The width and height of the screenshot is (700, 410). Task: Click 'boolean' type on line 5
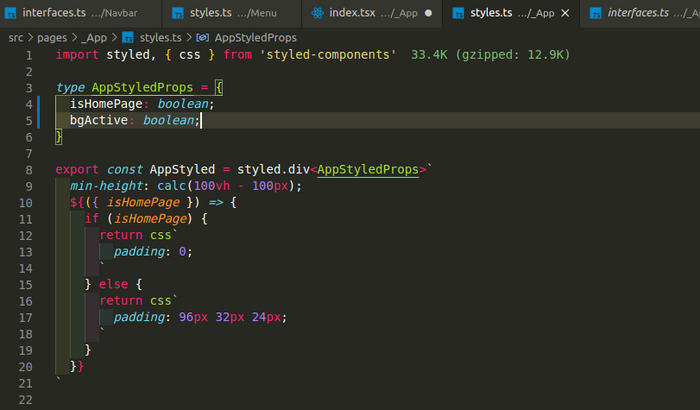[168, 120]
